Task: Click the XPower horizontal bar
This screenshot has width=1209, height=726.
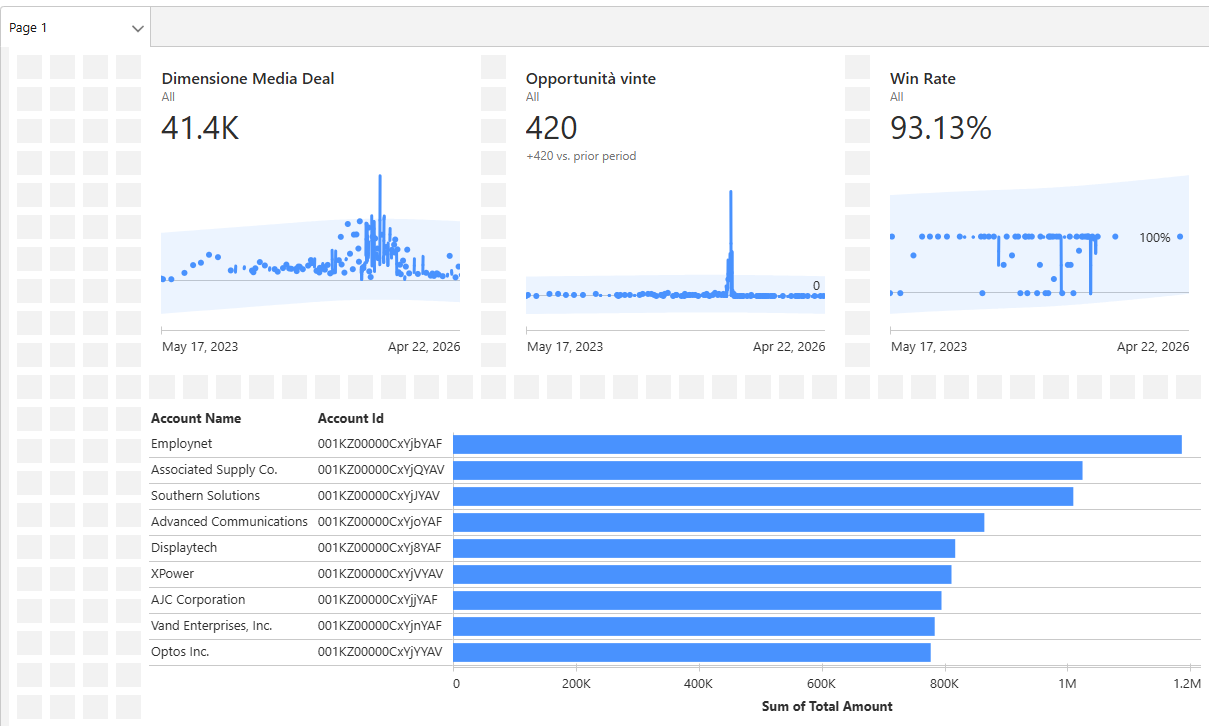Action: (702, 574)
